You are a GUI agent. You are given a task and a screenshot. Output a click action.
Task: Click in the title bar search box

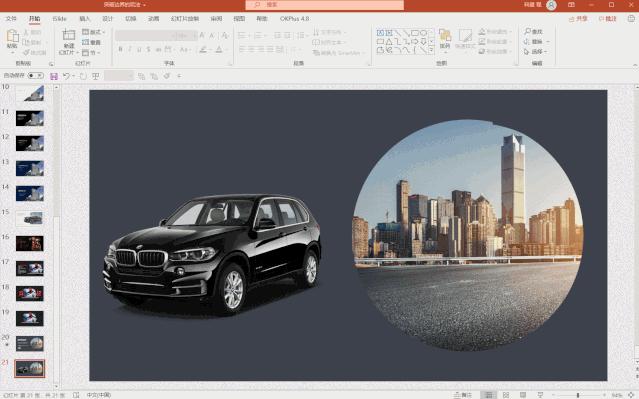point(324,5)
